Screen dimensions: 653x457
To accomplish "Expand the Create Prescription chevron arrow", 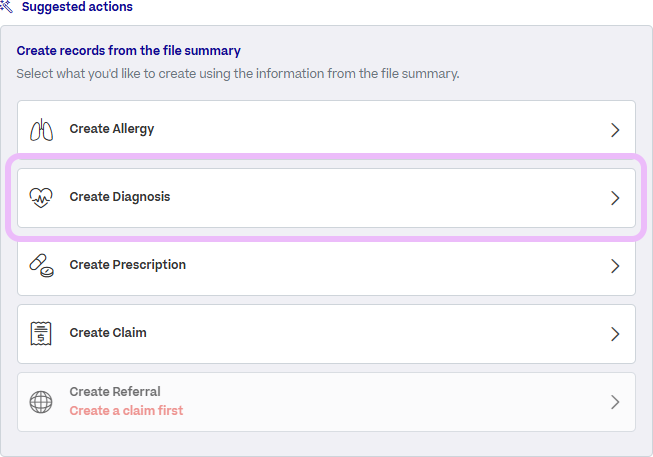I will pyautogui.click(x=615, y=266).
